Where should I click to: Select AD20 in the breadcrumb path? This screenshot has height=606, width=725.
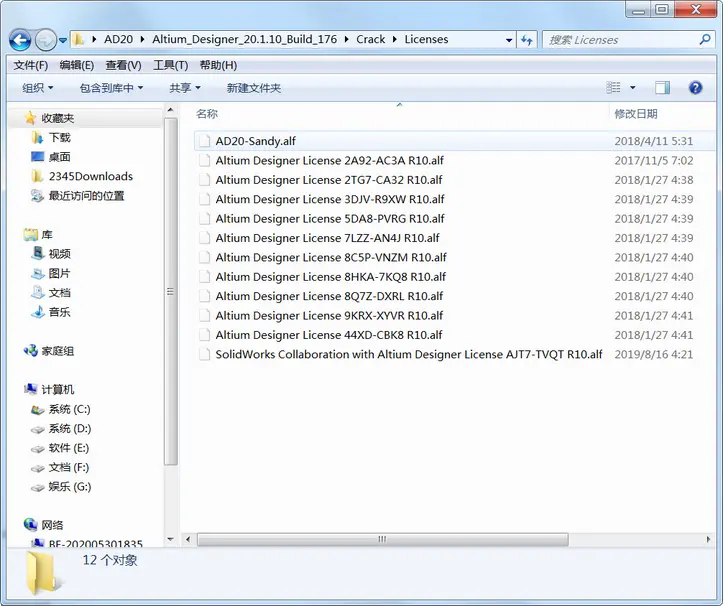[118, 39]
